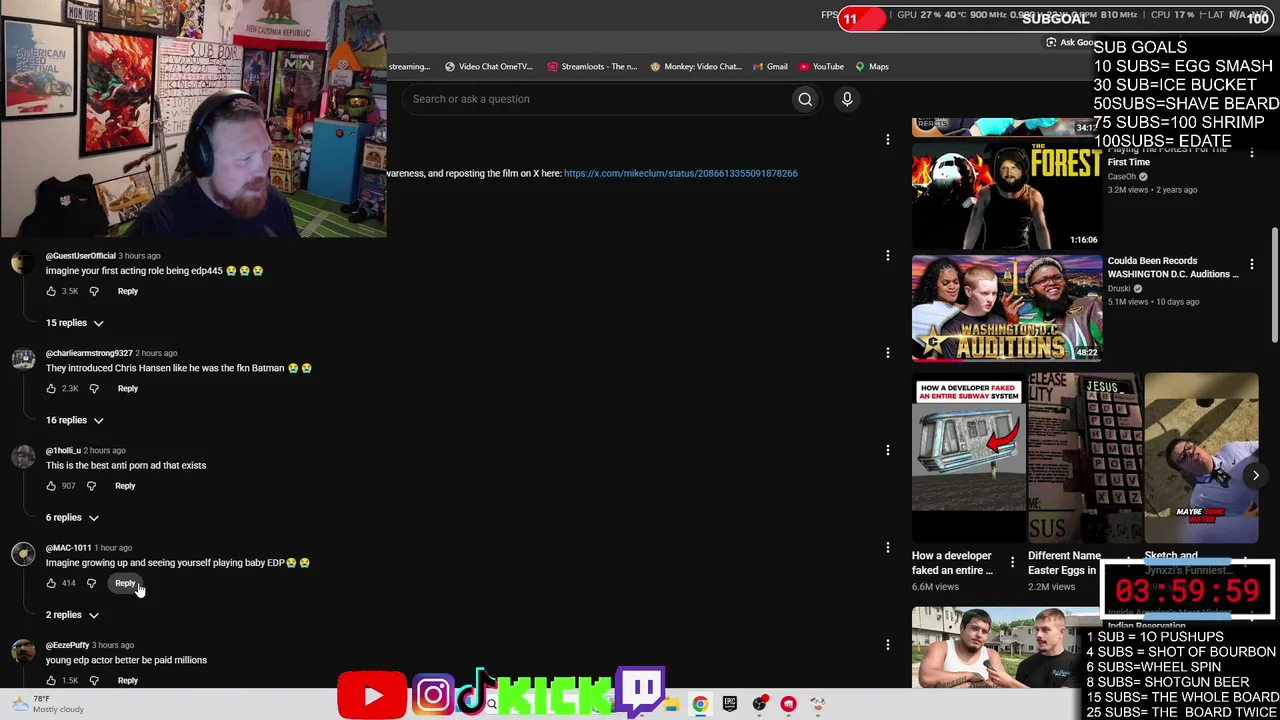Dislike the @GuestUserOfficial comment
1280x720 pixels.
(94, 291)
